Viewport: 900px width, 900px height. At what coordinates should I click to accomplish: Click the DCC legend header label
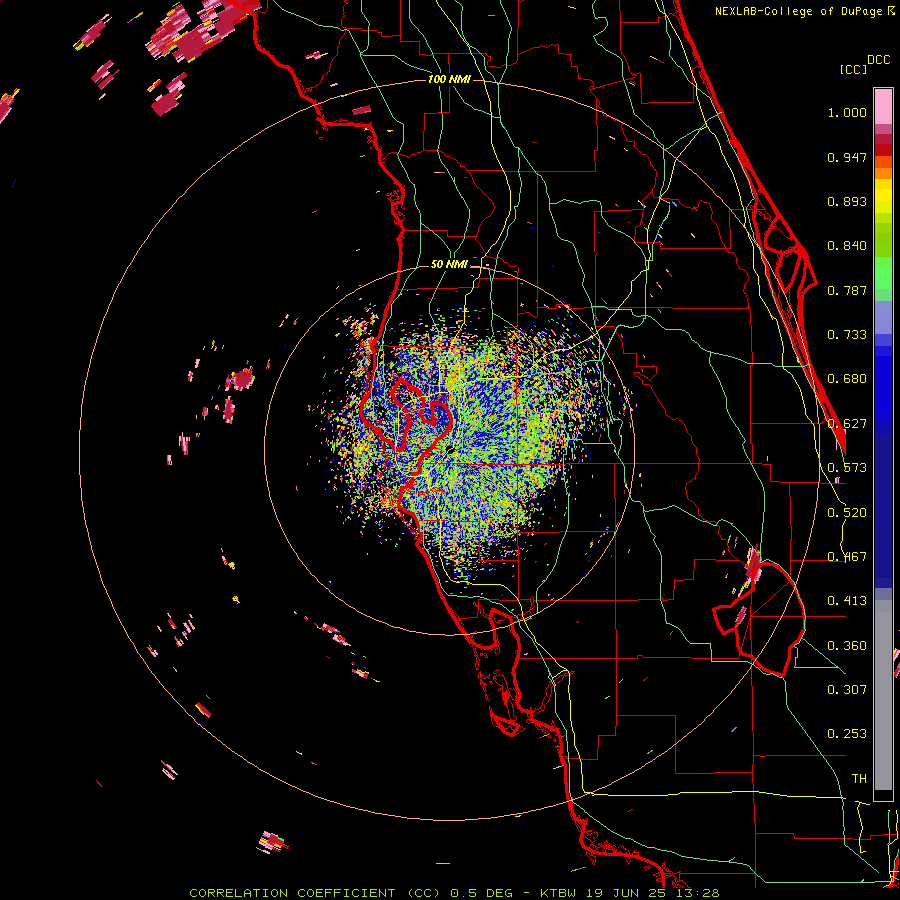879,60
